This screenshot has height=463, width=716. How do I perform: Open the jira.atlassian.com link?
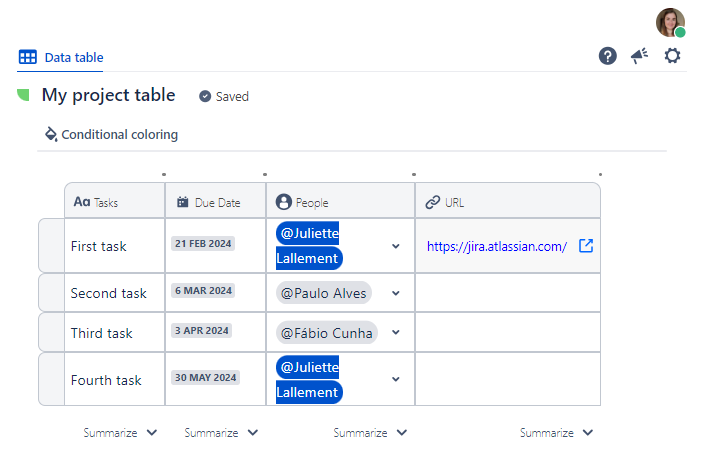coord(497,246)
